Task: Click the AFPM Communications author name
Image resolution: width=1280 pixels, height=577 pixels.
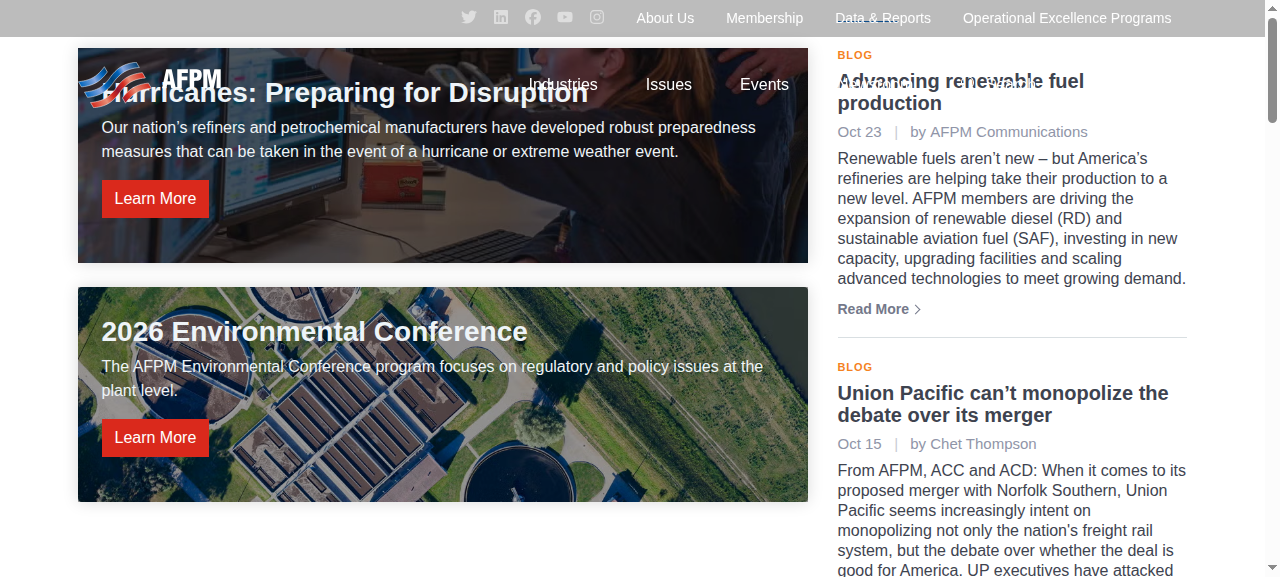Action: point(1009,132)
